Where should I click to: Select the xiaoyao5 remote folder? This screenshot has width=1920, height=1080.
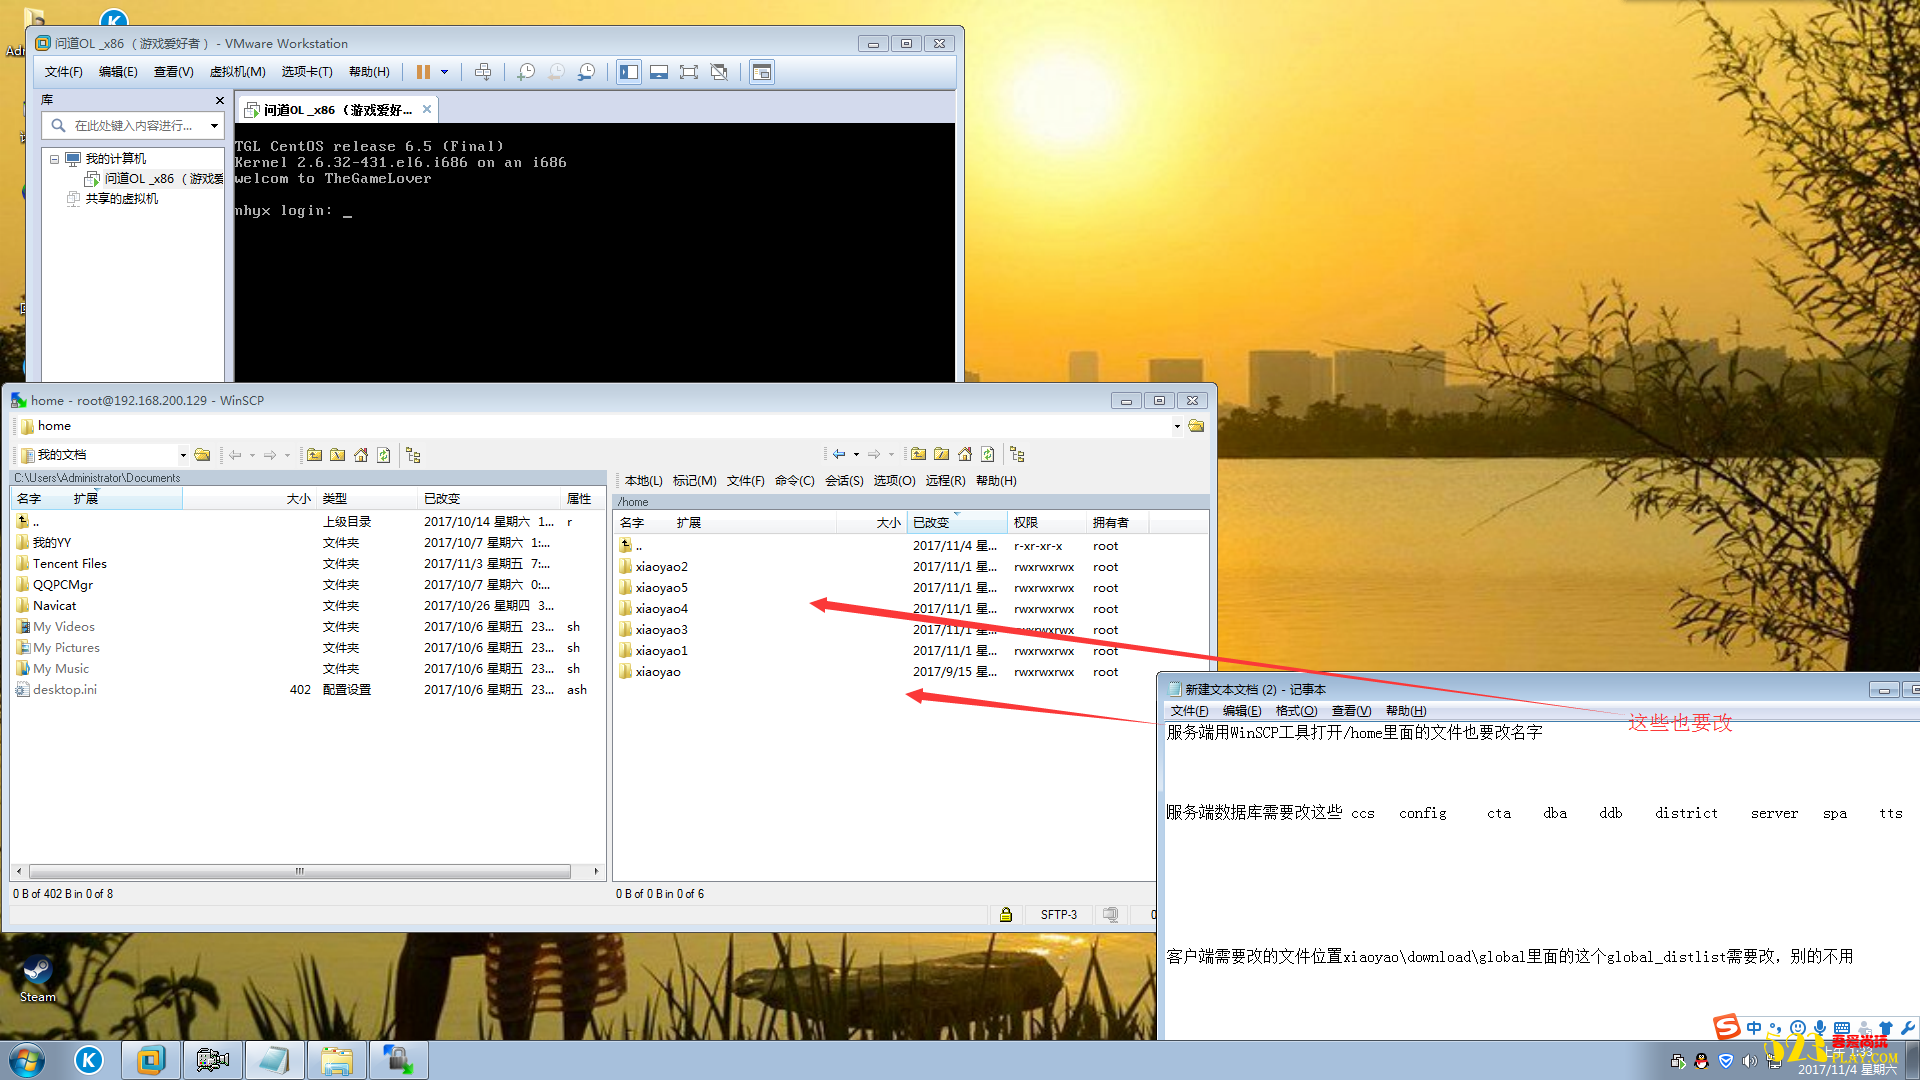(661, 588)
